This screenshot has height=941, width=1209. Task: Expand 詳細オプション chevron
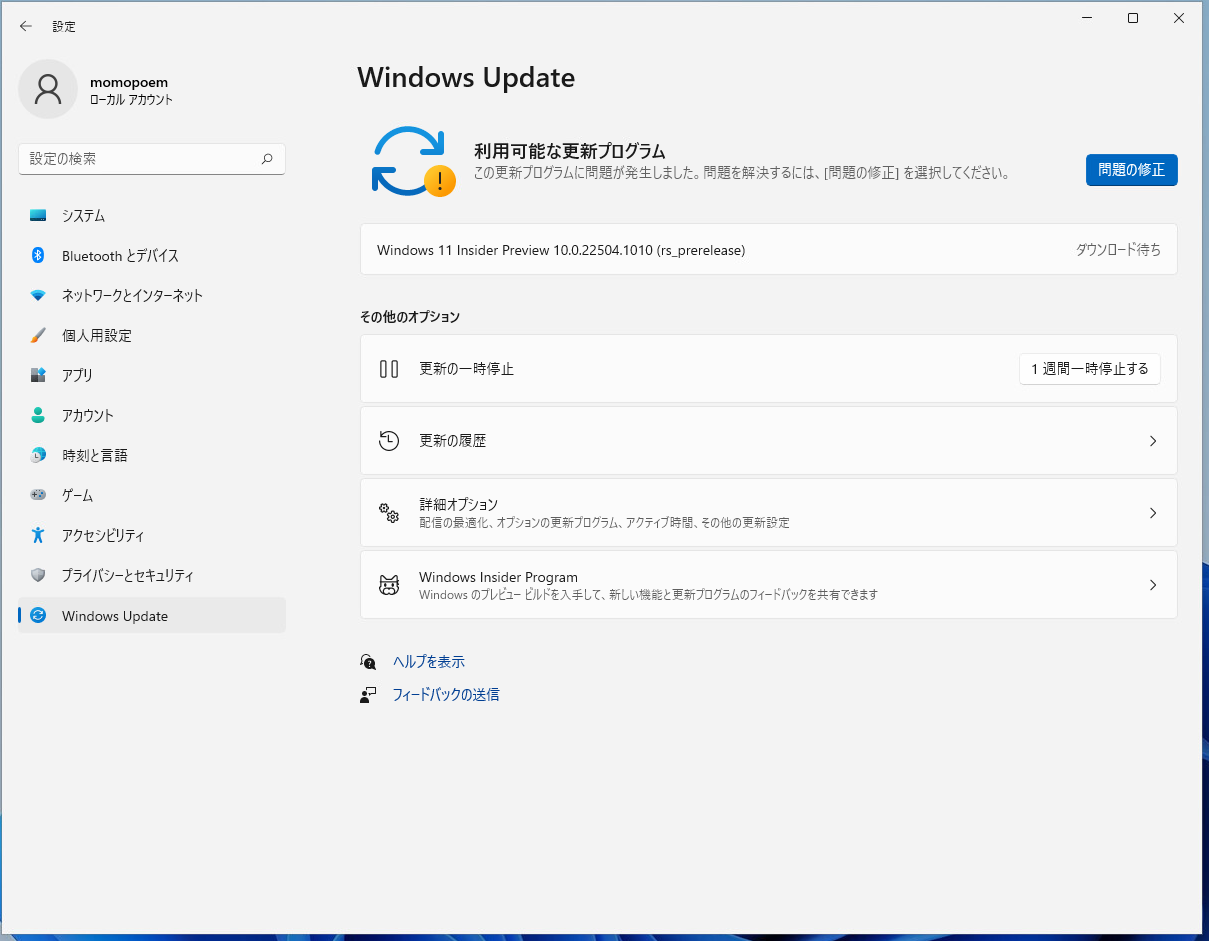click(x=1153, y=513)
